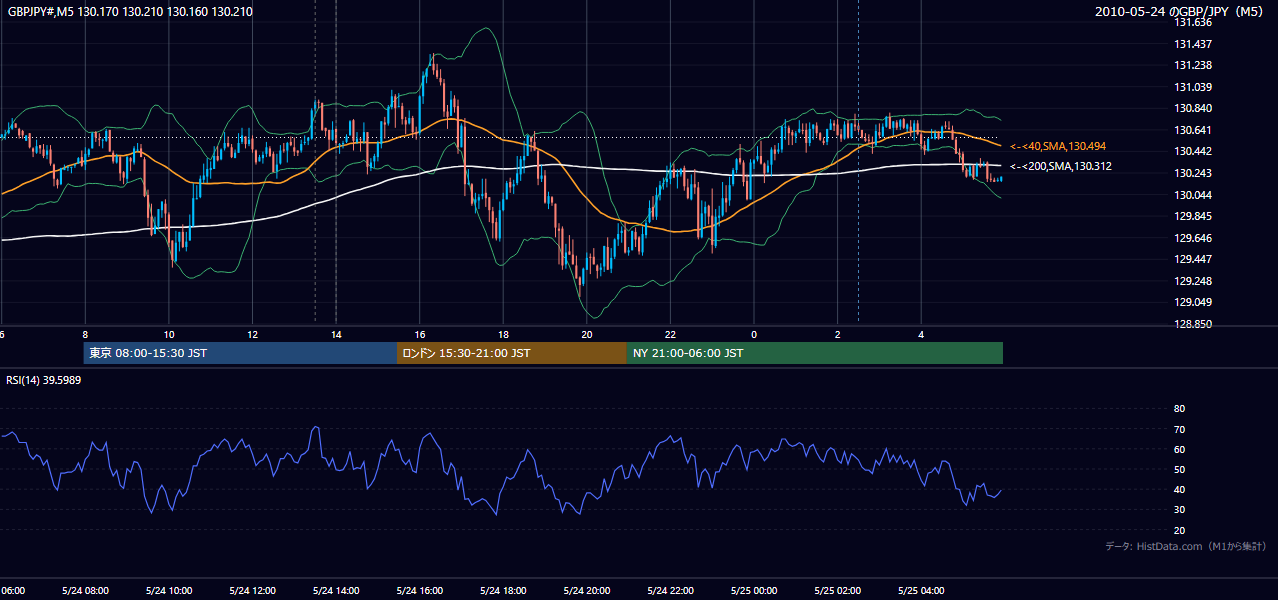Screen dimensions: 1278x600
Task: Click hour label 0 under price chart
Action: [x=754, y=335]
